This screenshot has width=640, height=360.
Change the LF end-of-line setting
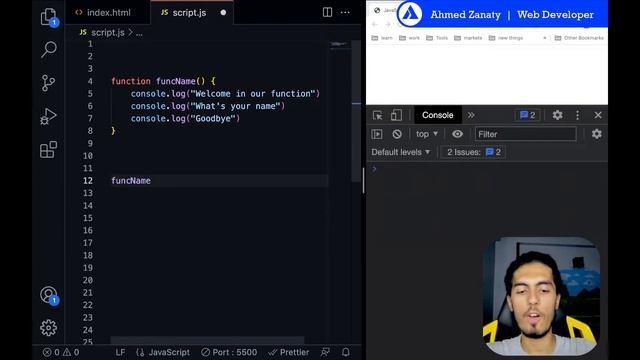pyautogui.click(x=120, y=352)
